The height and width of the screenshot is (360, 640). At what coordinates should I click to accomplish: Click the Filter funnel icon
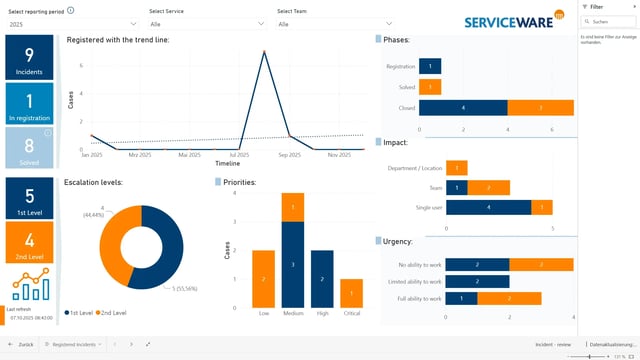pos(584,7)
